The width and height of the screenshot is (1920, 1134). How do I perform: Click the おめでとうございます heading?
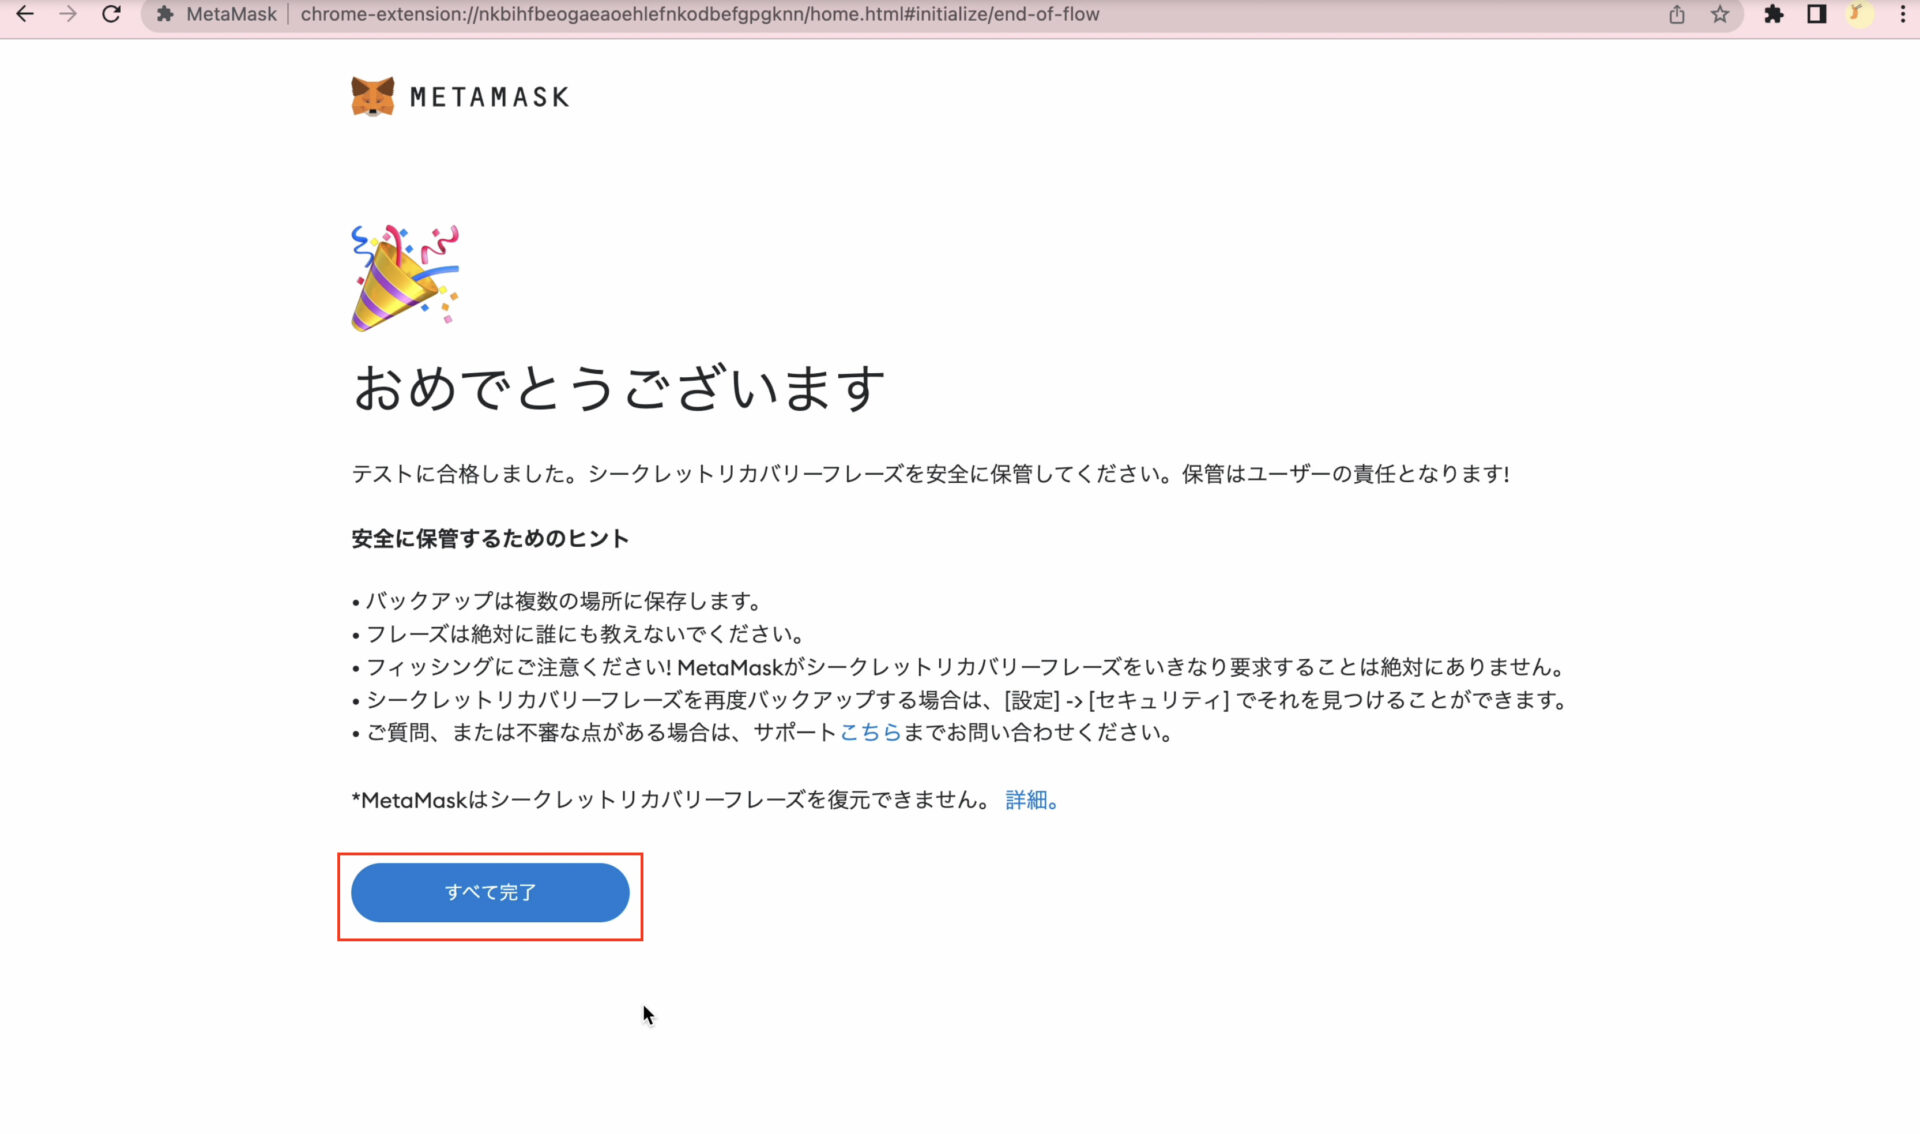click(619, 388)
